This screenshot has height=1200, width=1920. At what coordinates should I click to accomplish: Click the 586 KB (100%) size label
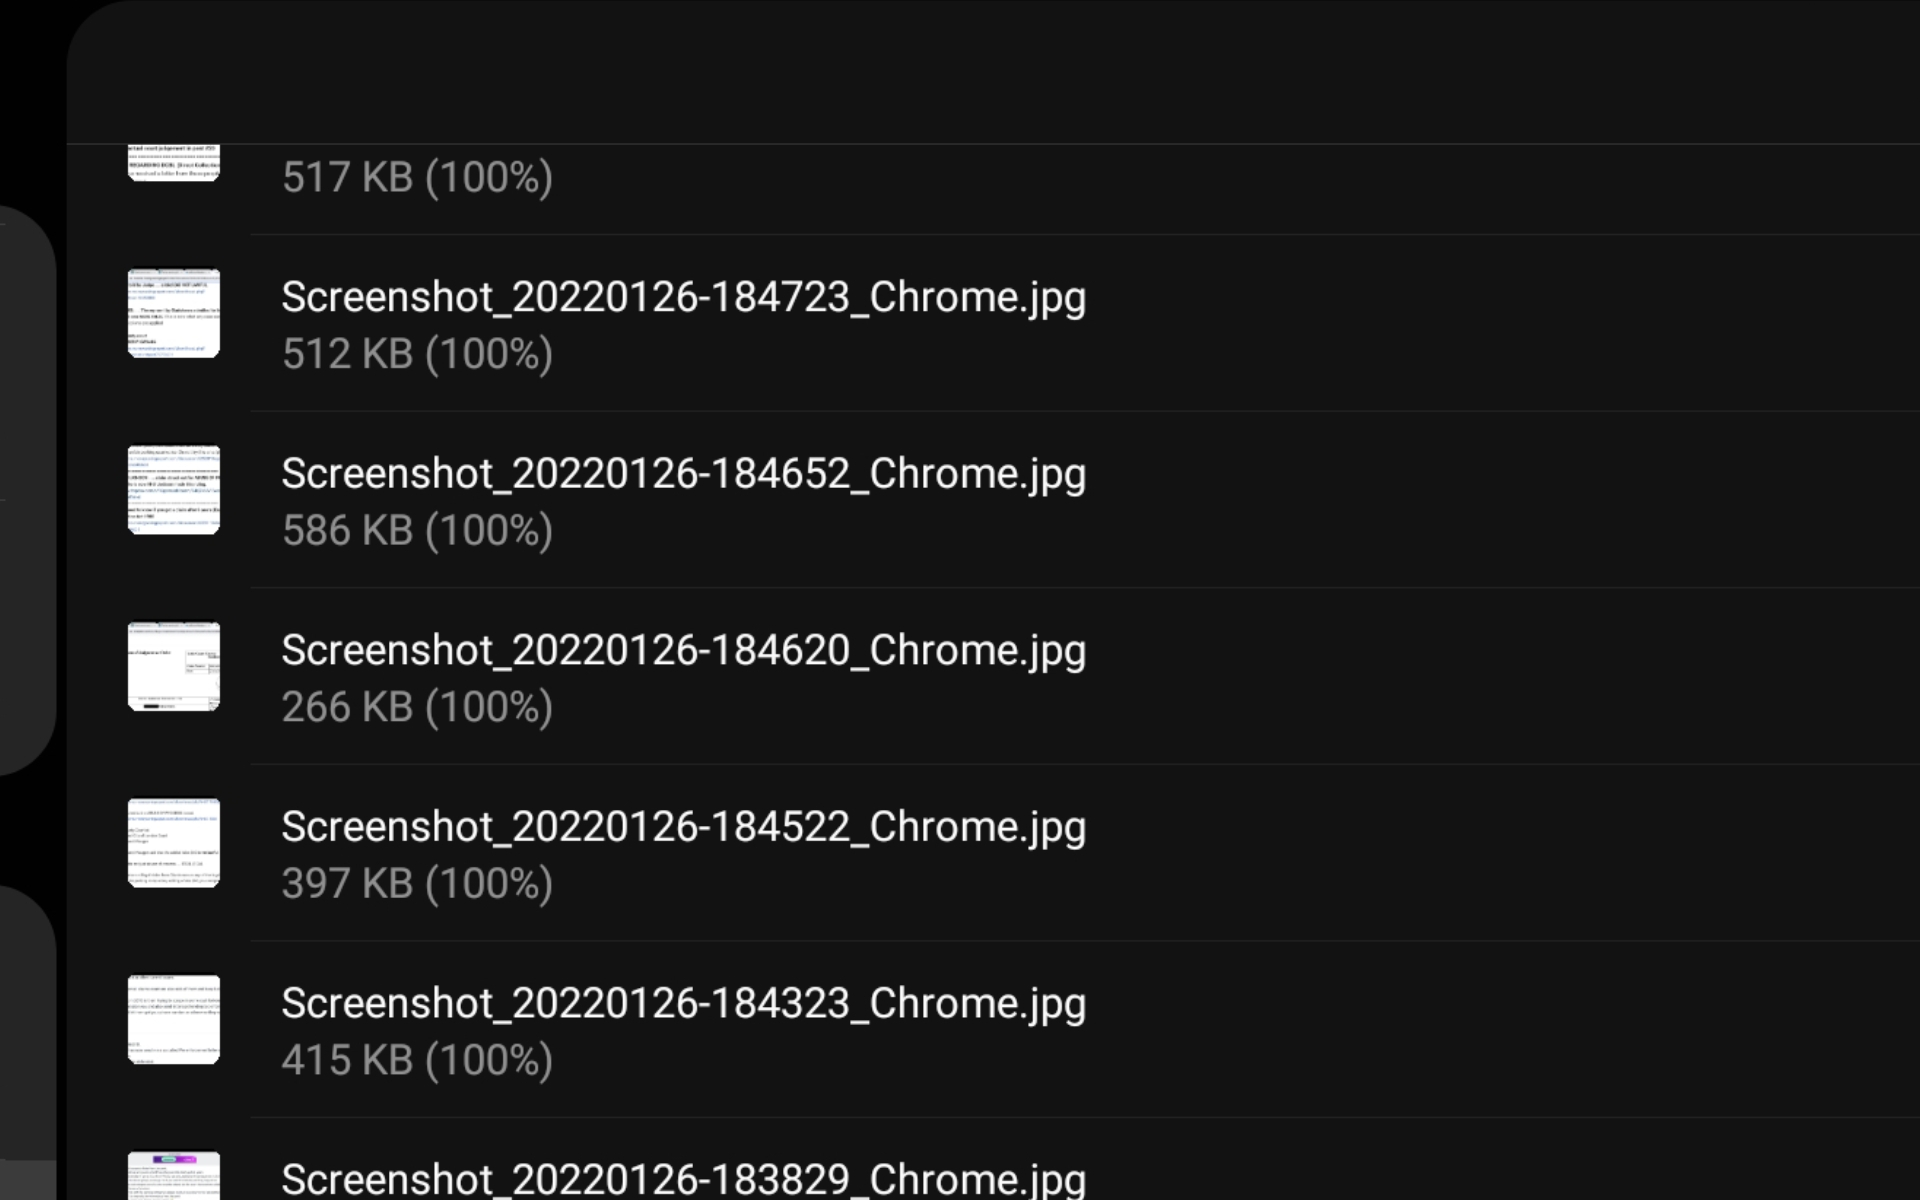tap(417, 531)
